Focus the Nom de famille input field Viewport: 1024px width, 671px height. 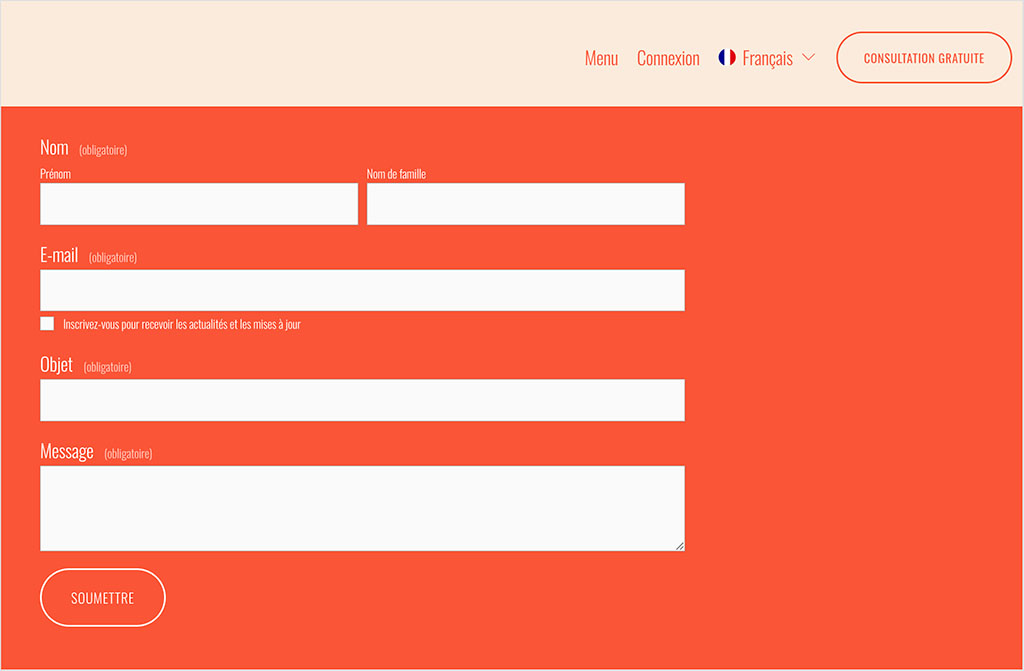tap(525, 203)
